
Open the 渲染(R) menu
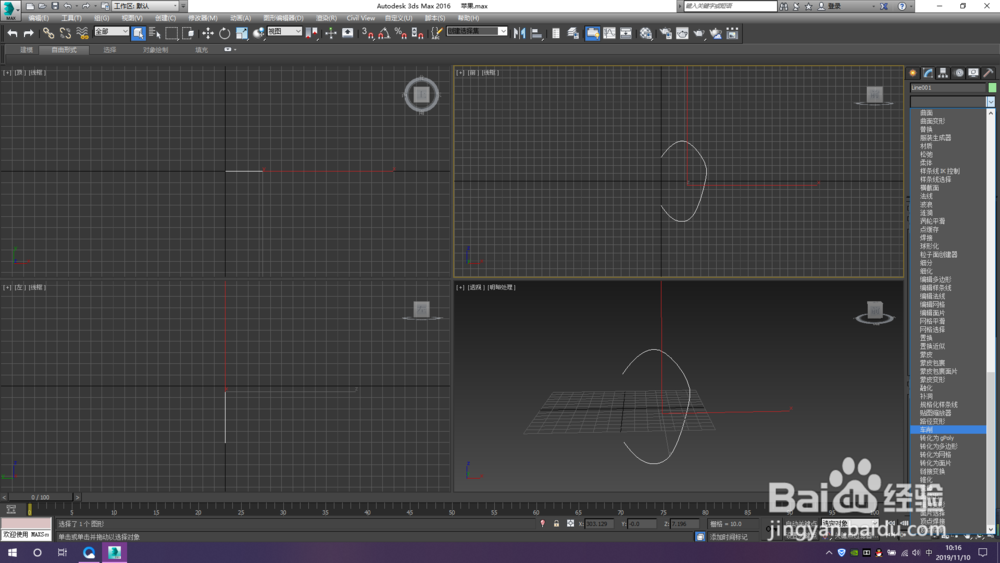tap(326, 18)
